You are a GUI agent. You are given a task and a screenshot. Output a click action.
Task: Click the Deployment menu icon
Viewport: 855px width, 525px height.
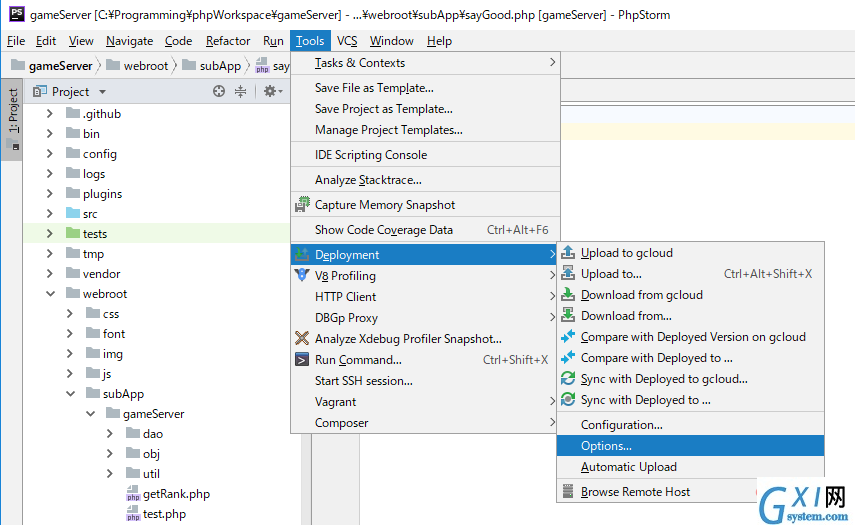(x=302, y=254)
